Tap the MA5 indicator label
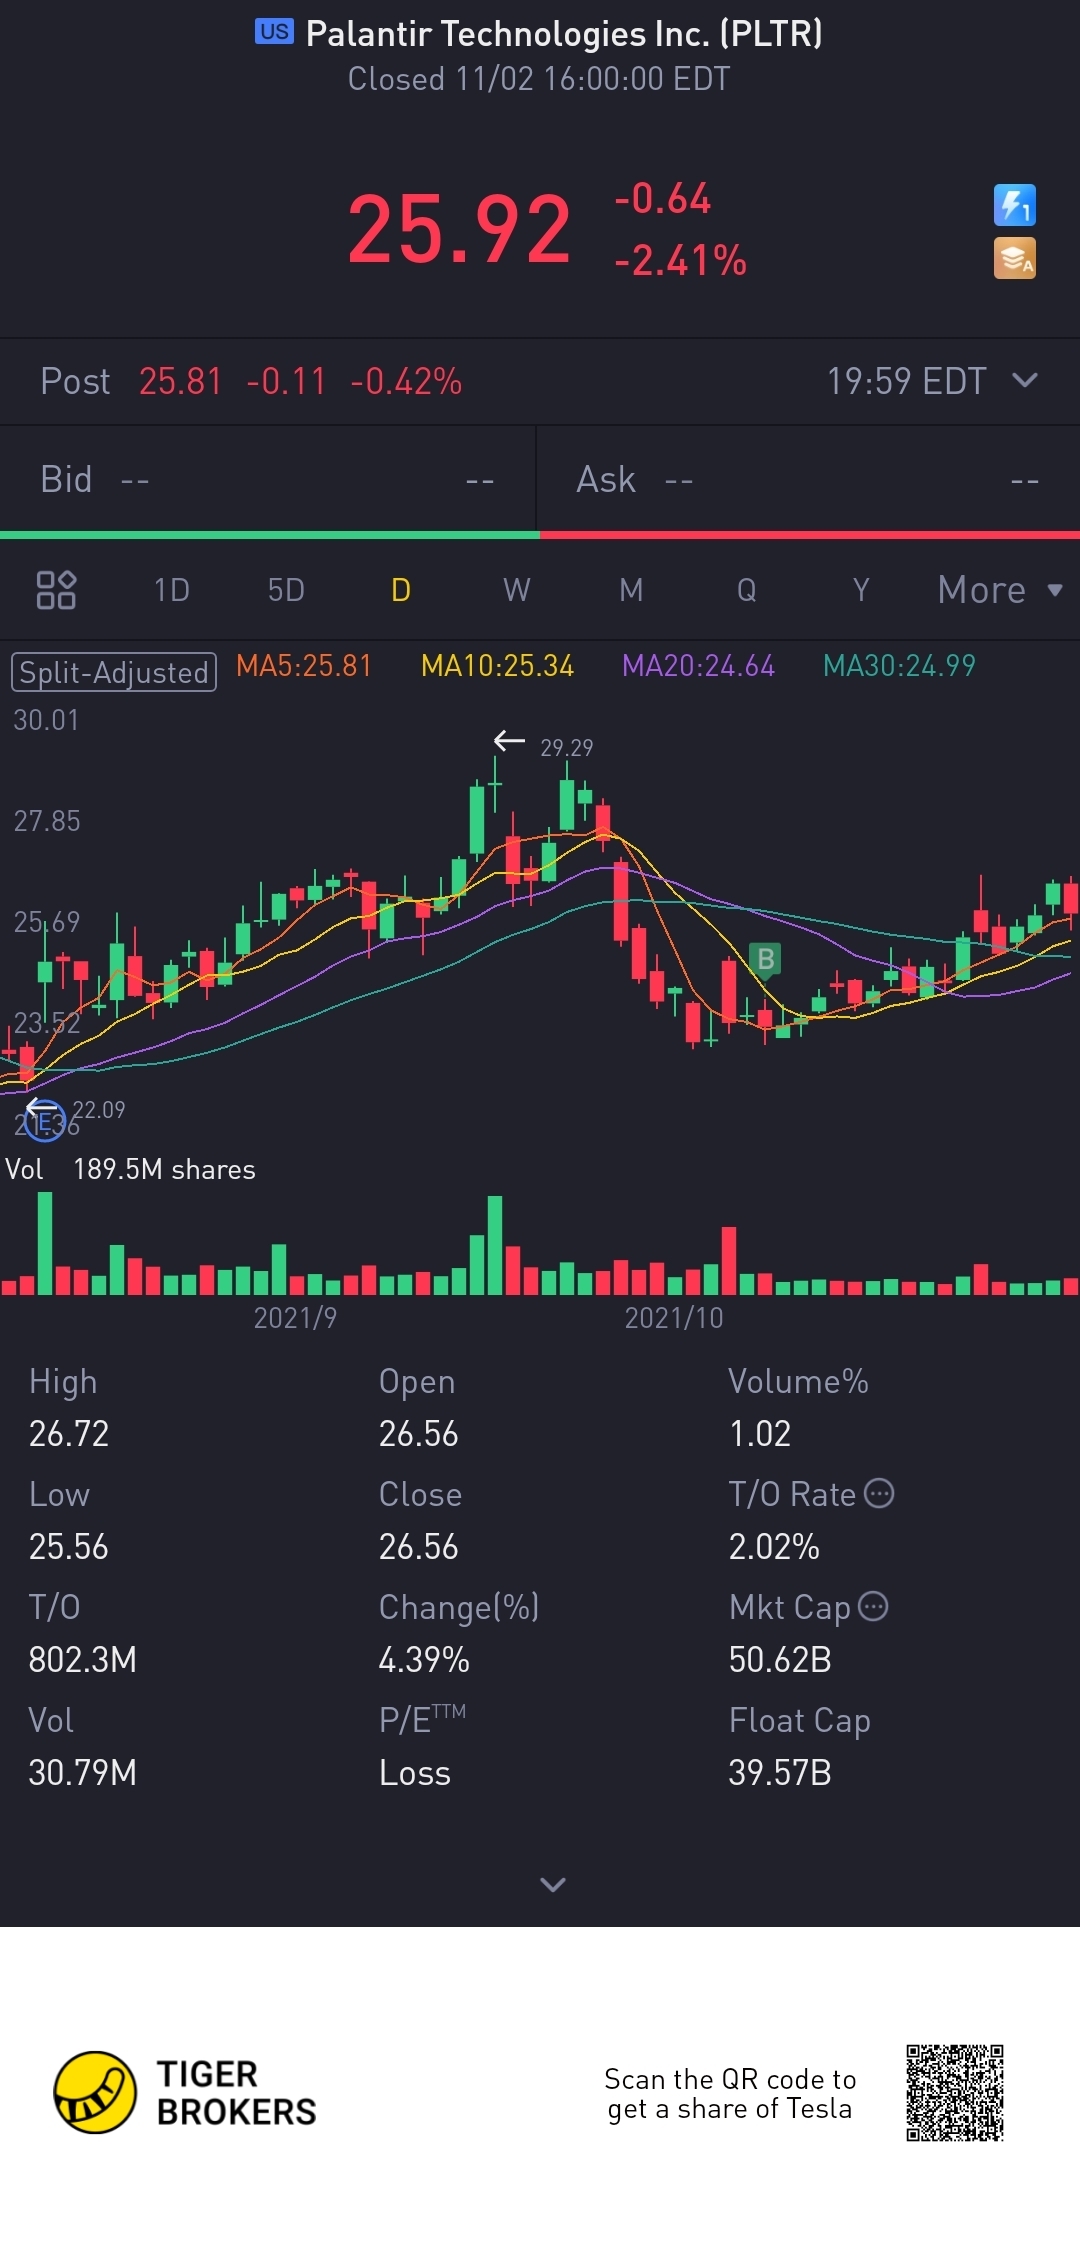This screenshot has height=2259, width=1080. [x=304, y=666]
